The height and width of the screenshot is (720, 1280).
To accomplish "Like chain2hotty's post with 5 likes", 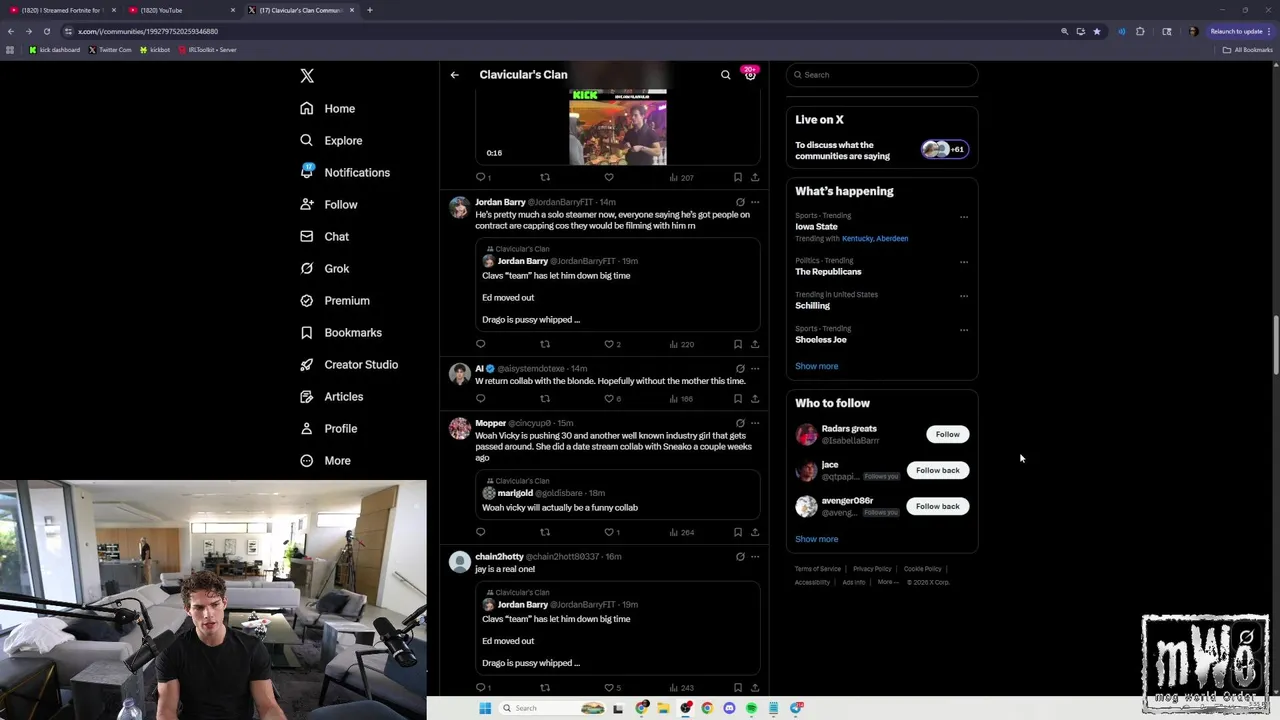I will pos(612,687).
